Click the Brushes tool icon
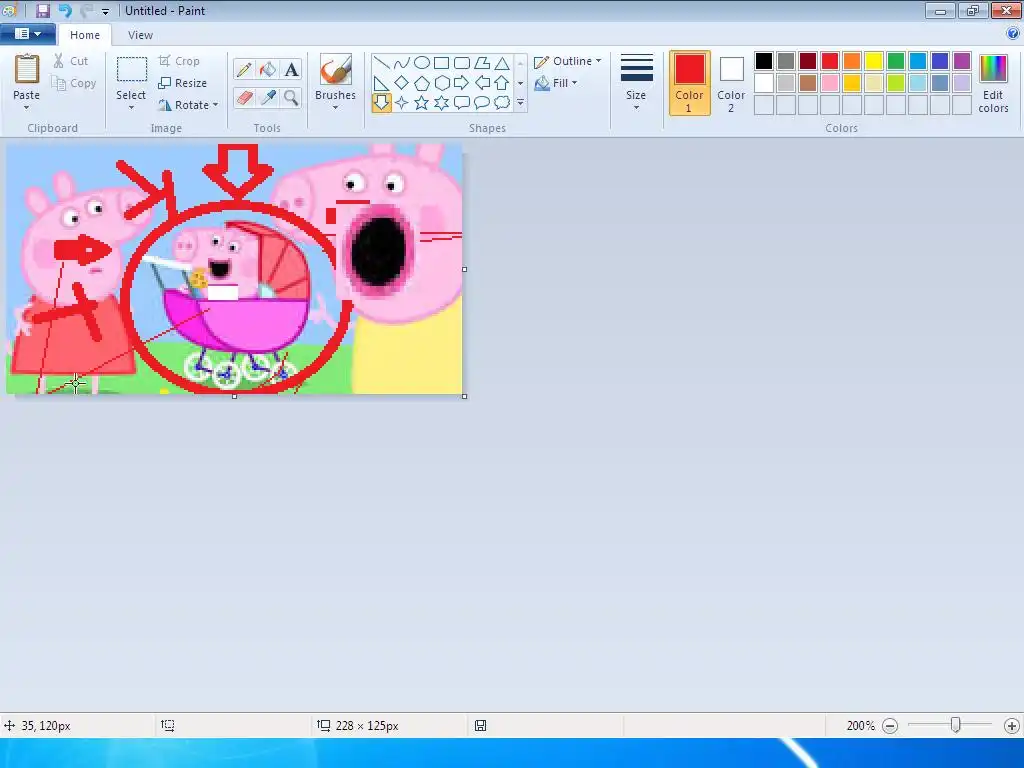 (336, 69)
